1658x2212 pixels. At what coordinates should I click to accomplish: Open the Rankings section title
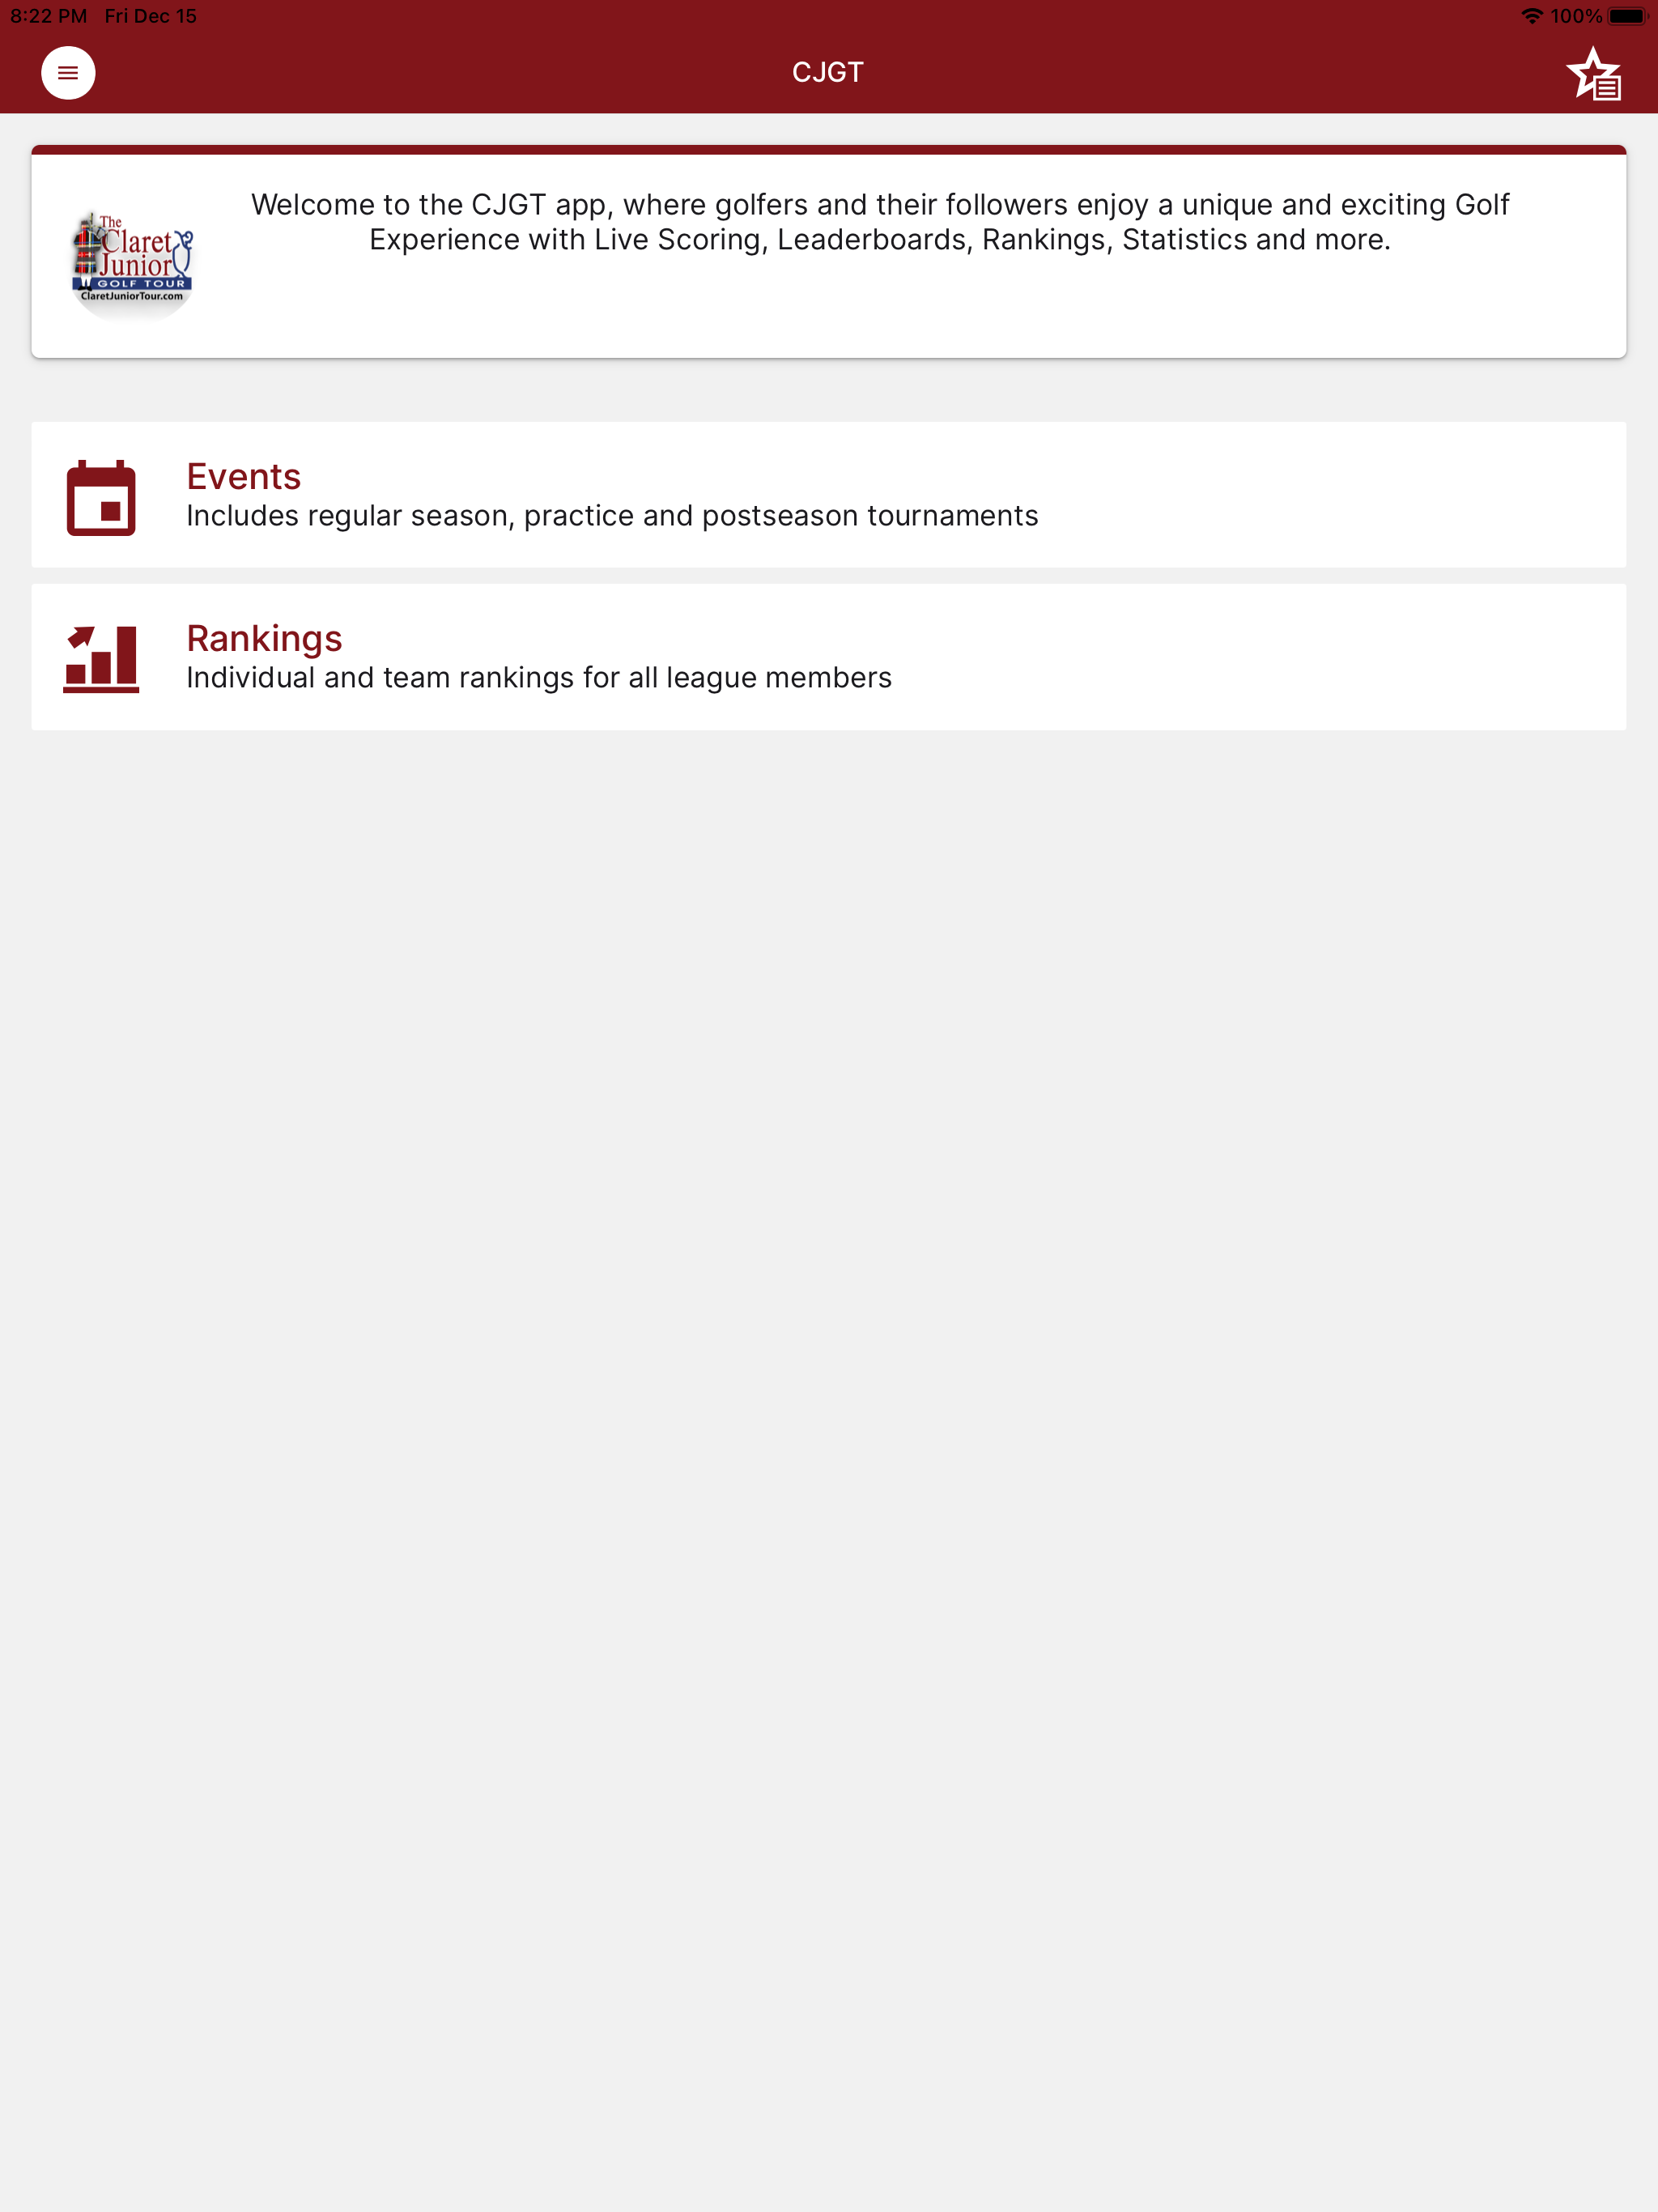pos(264,638)
